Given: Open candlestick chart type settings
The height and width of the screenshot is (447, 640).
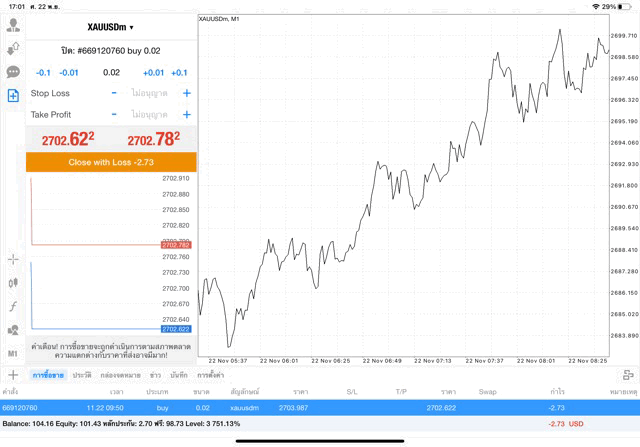Looking at the screenshot, I should (13, 283).
